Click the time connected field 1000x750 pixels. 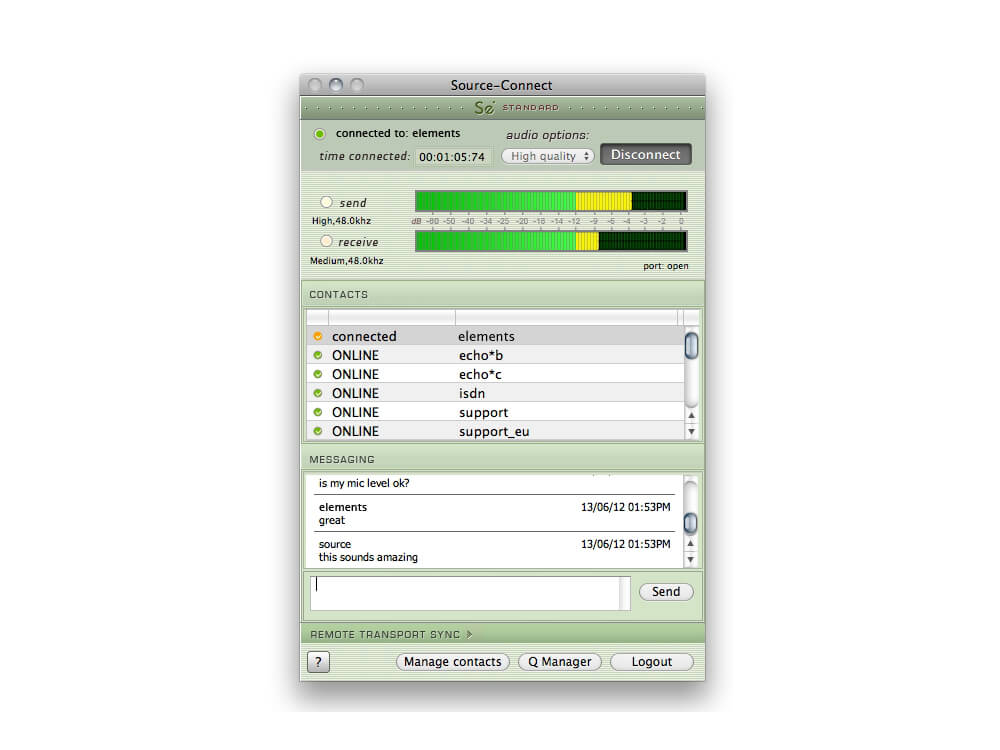(x=452, y=157)
